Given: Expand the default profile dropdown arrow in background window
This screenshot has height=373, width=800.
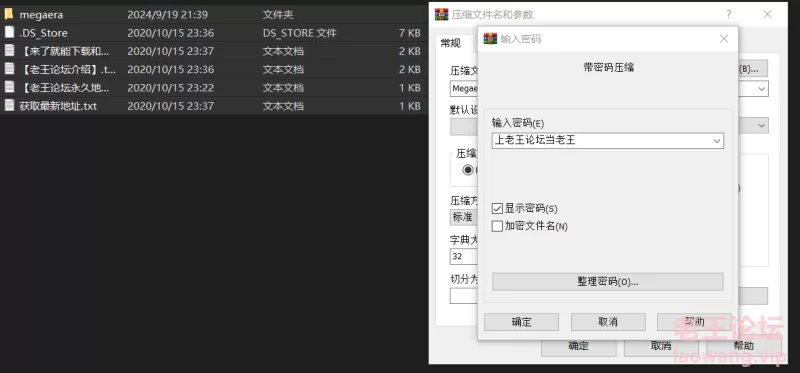Looking at the screenshot, I should [762, 126].
